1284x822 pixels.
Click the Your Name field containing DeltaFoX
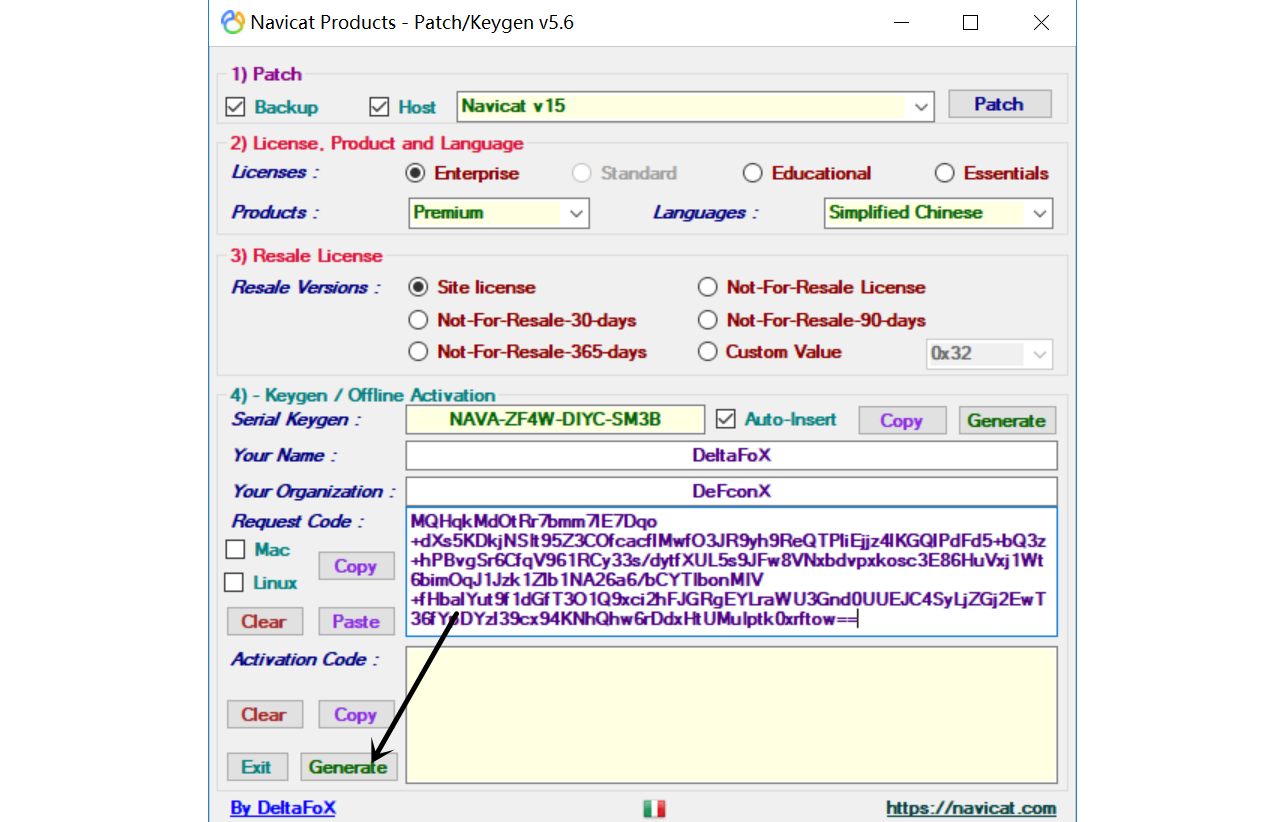[731, 456]
